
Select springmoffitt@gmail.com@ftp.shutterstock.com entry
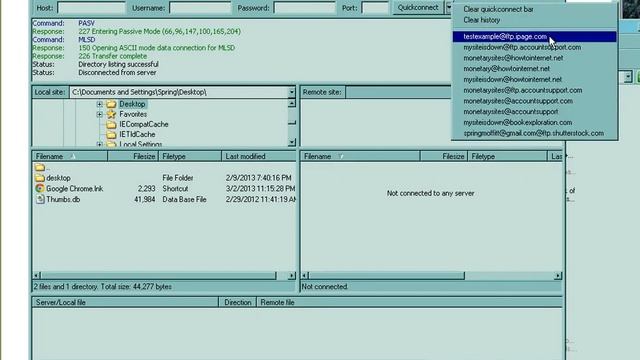tap(534, 133)
